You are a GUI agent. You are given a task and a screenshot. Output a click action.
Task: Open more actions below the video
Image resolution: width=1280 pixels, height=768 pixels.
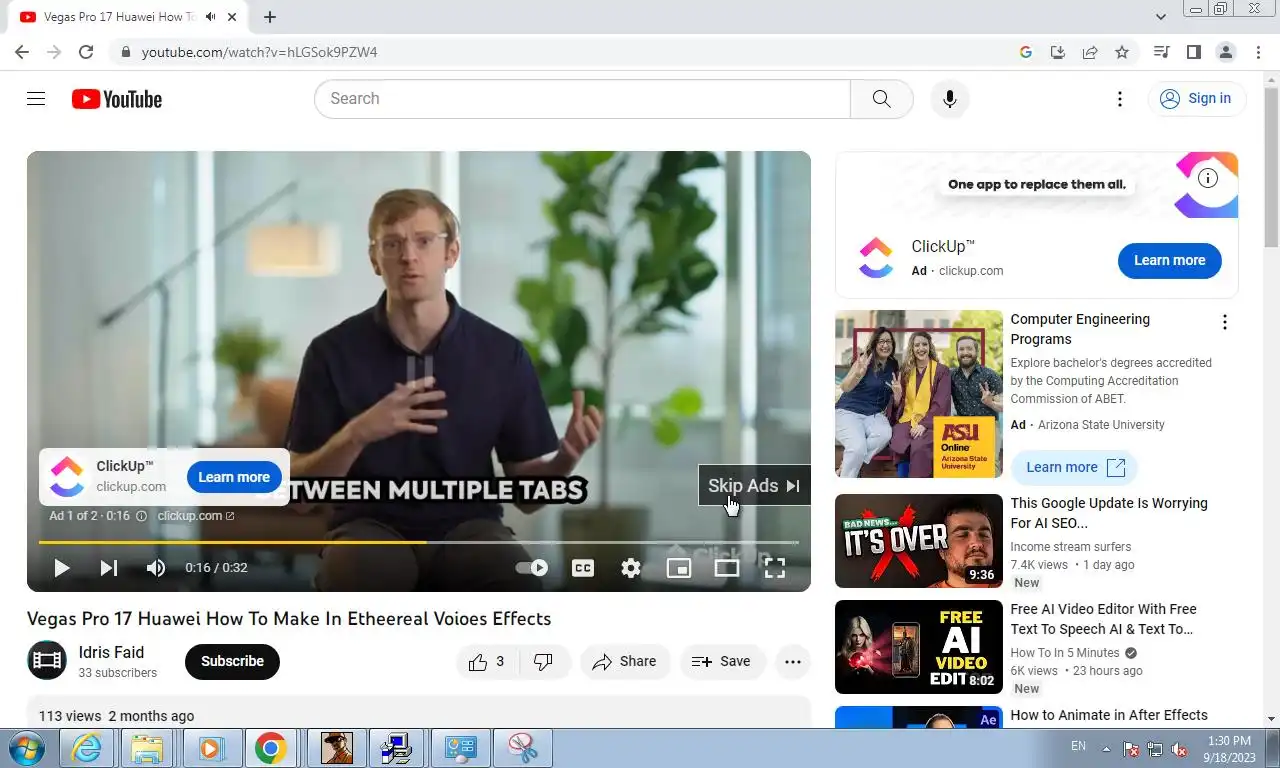click(793, 661)
